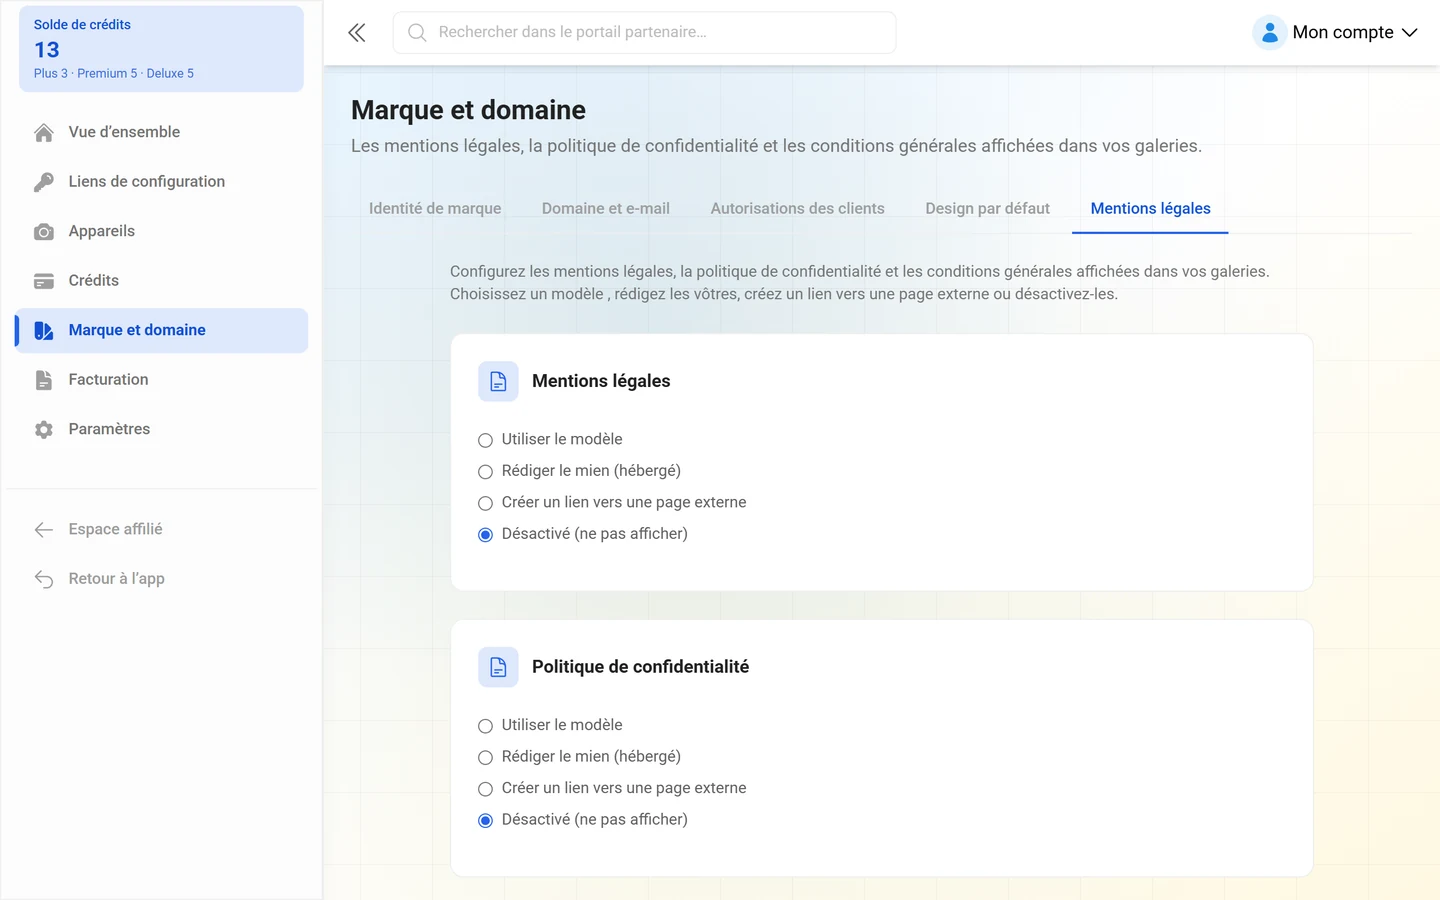
Task: Click the 'Plus 3 · Premium 5 · Deluxe 5' text
Action: [x=114, y=73]
